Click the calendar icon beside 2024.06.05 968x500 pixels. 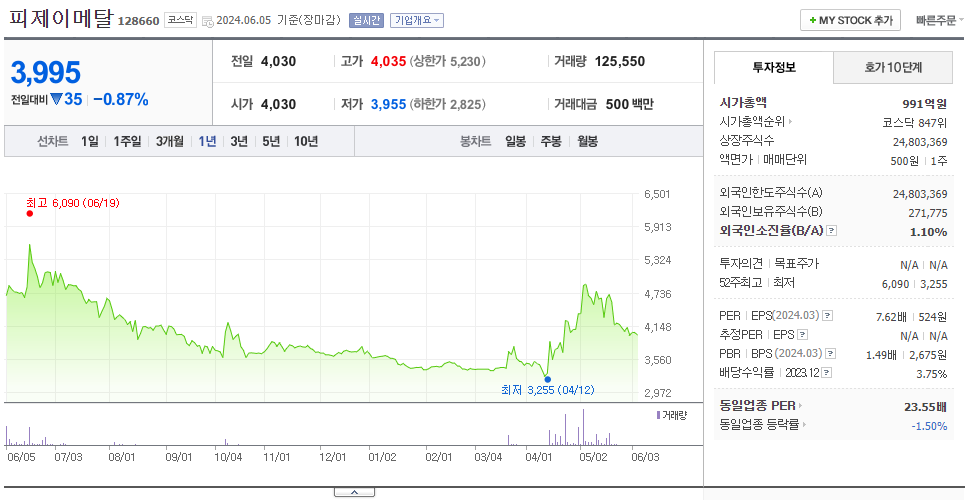(207, 20)
